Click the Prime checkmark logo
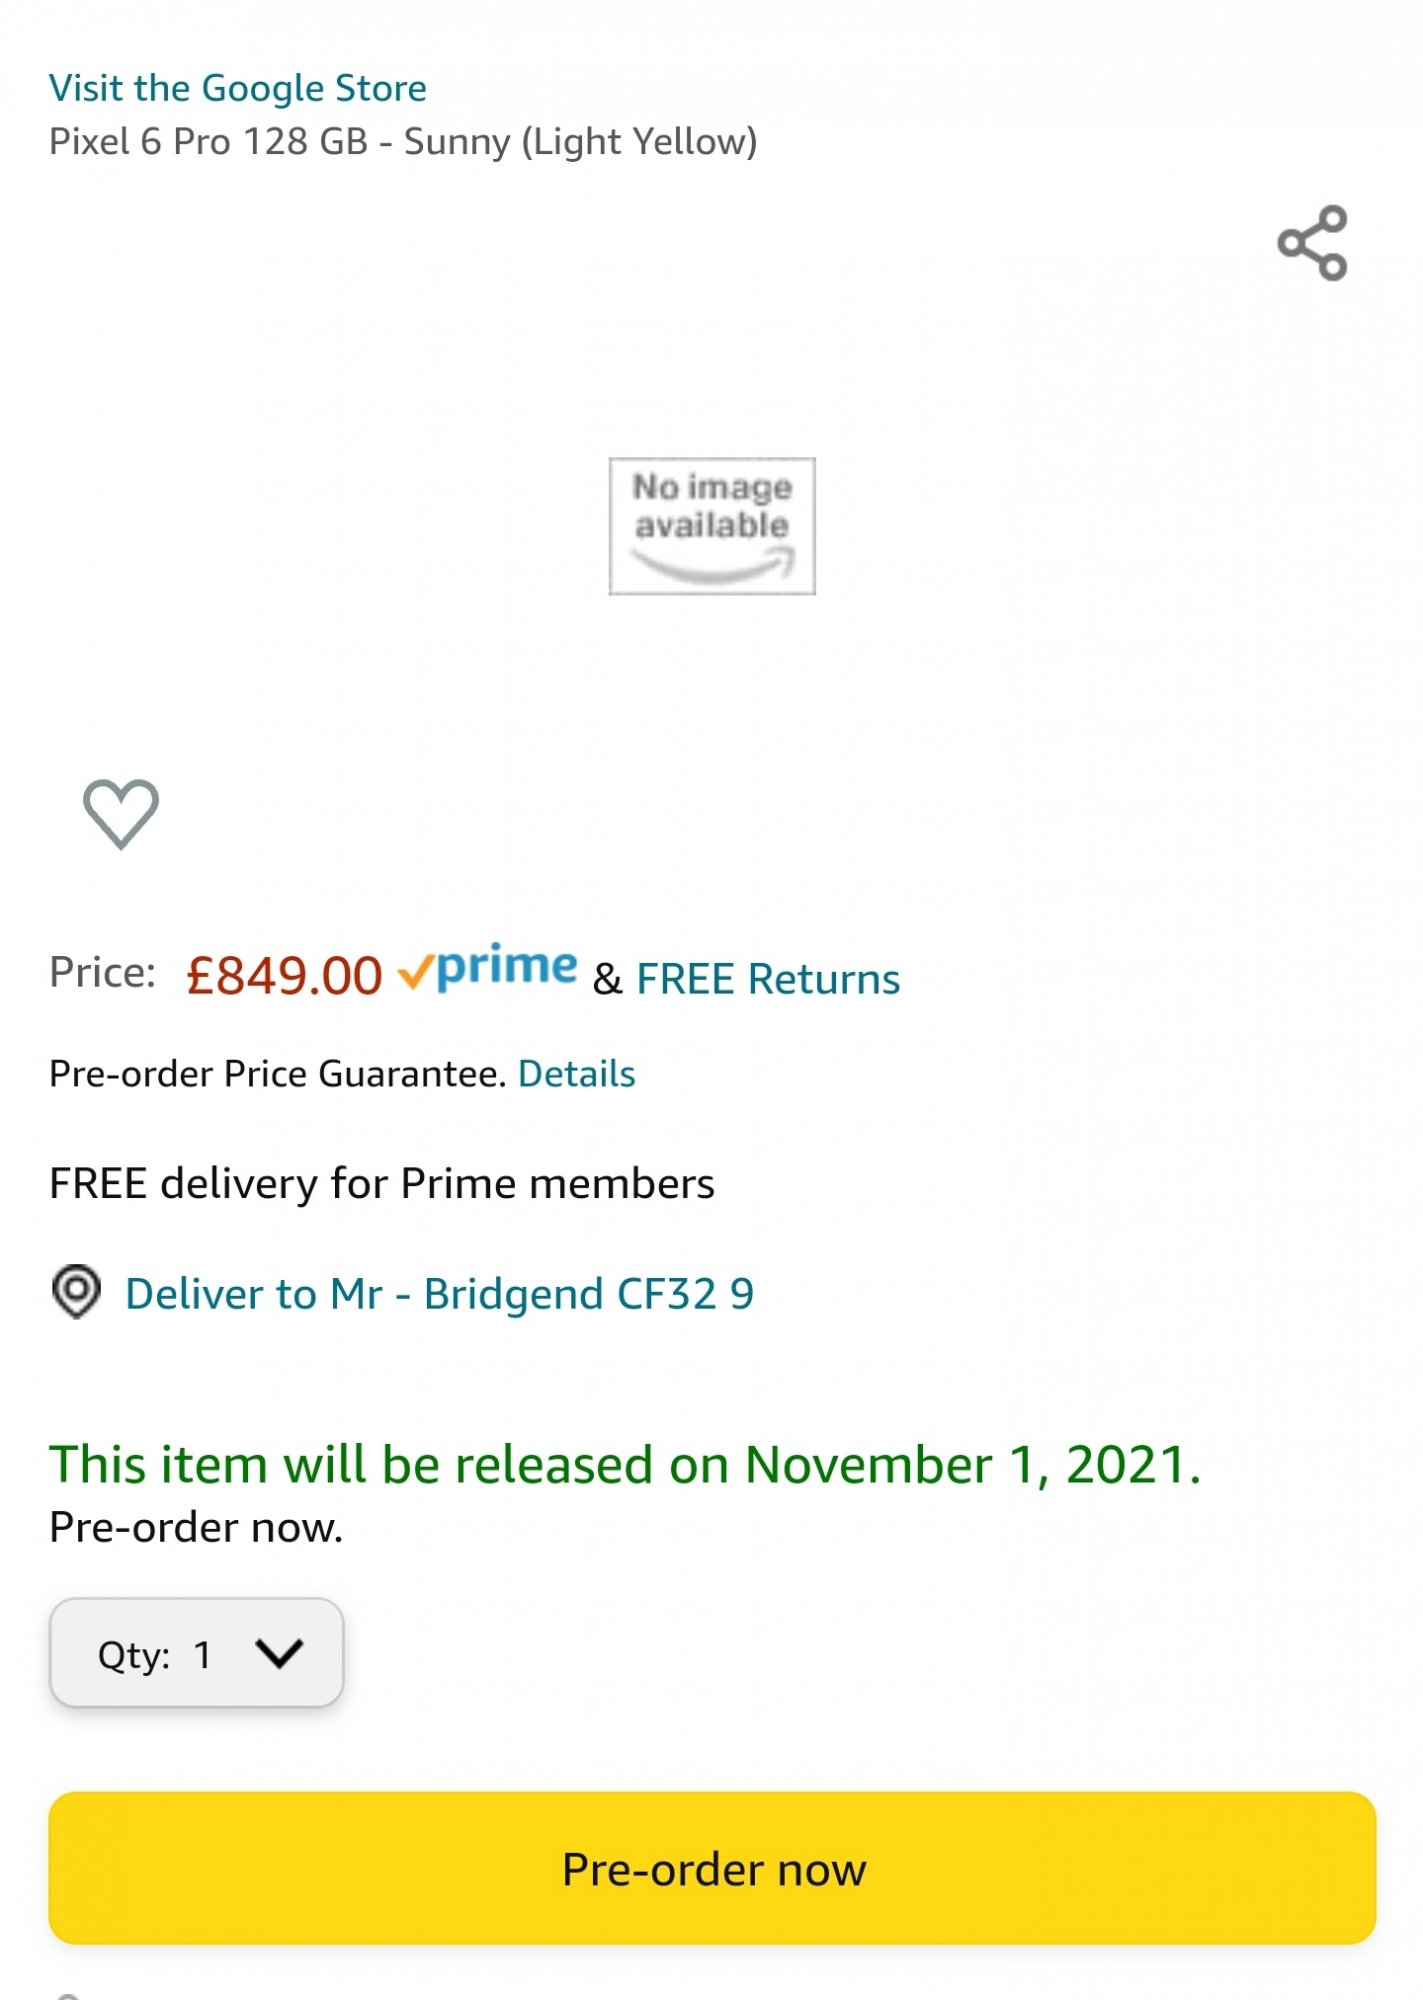Screen dimensions: 1423x2000 pyautogui.click(x=488, y=968)
